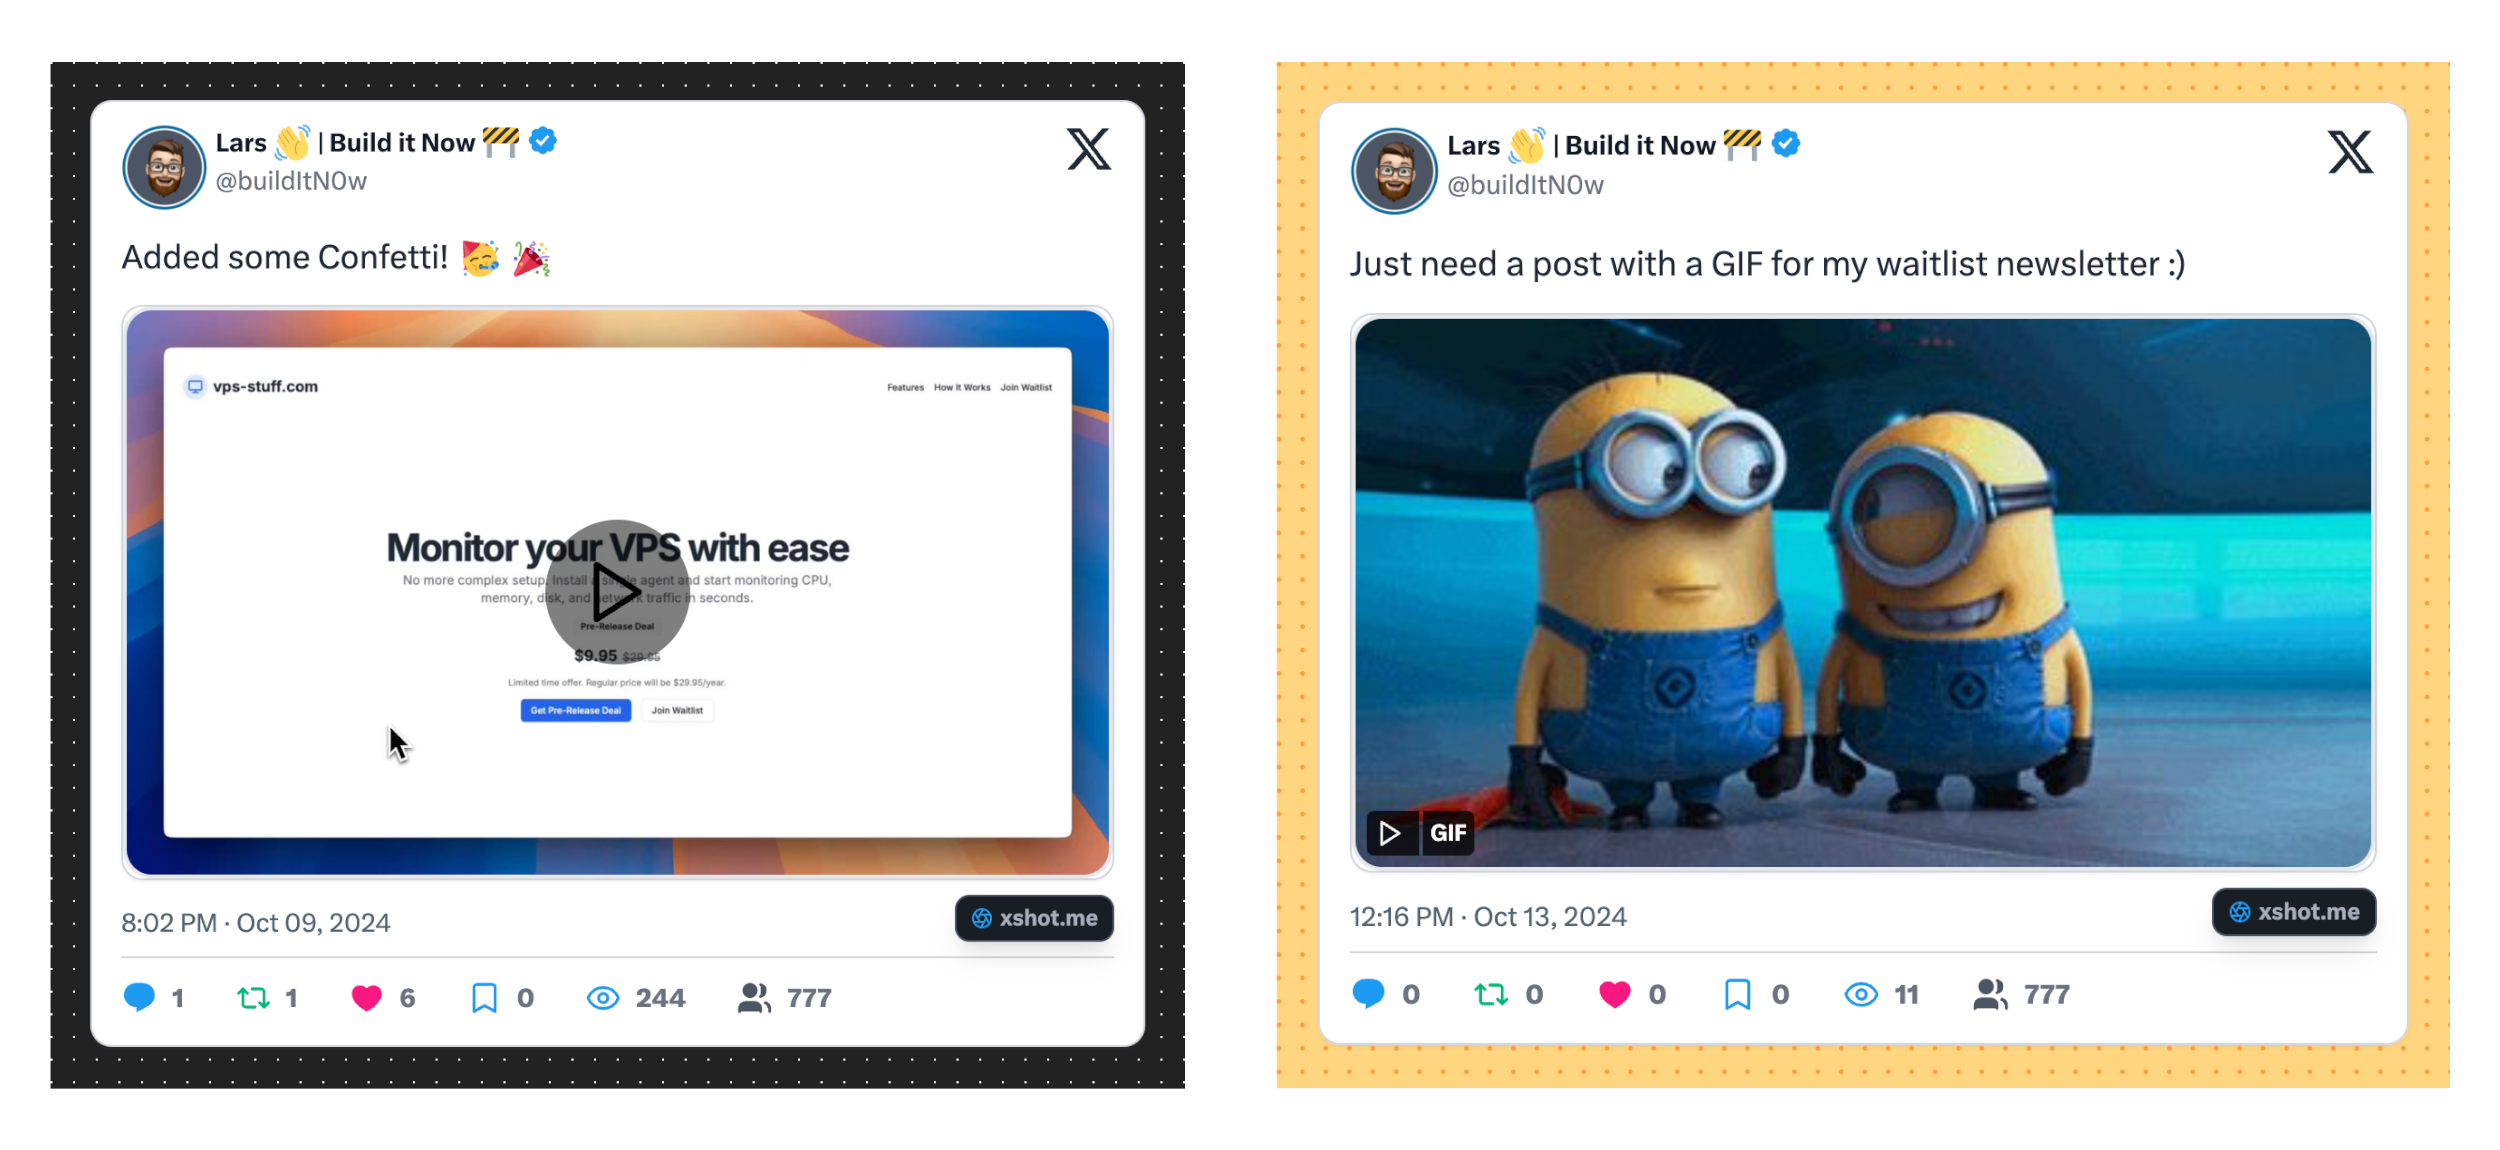Bookmark the GIF post
This screenshot has height=1150, width=2500.
point(1738,994)
